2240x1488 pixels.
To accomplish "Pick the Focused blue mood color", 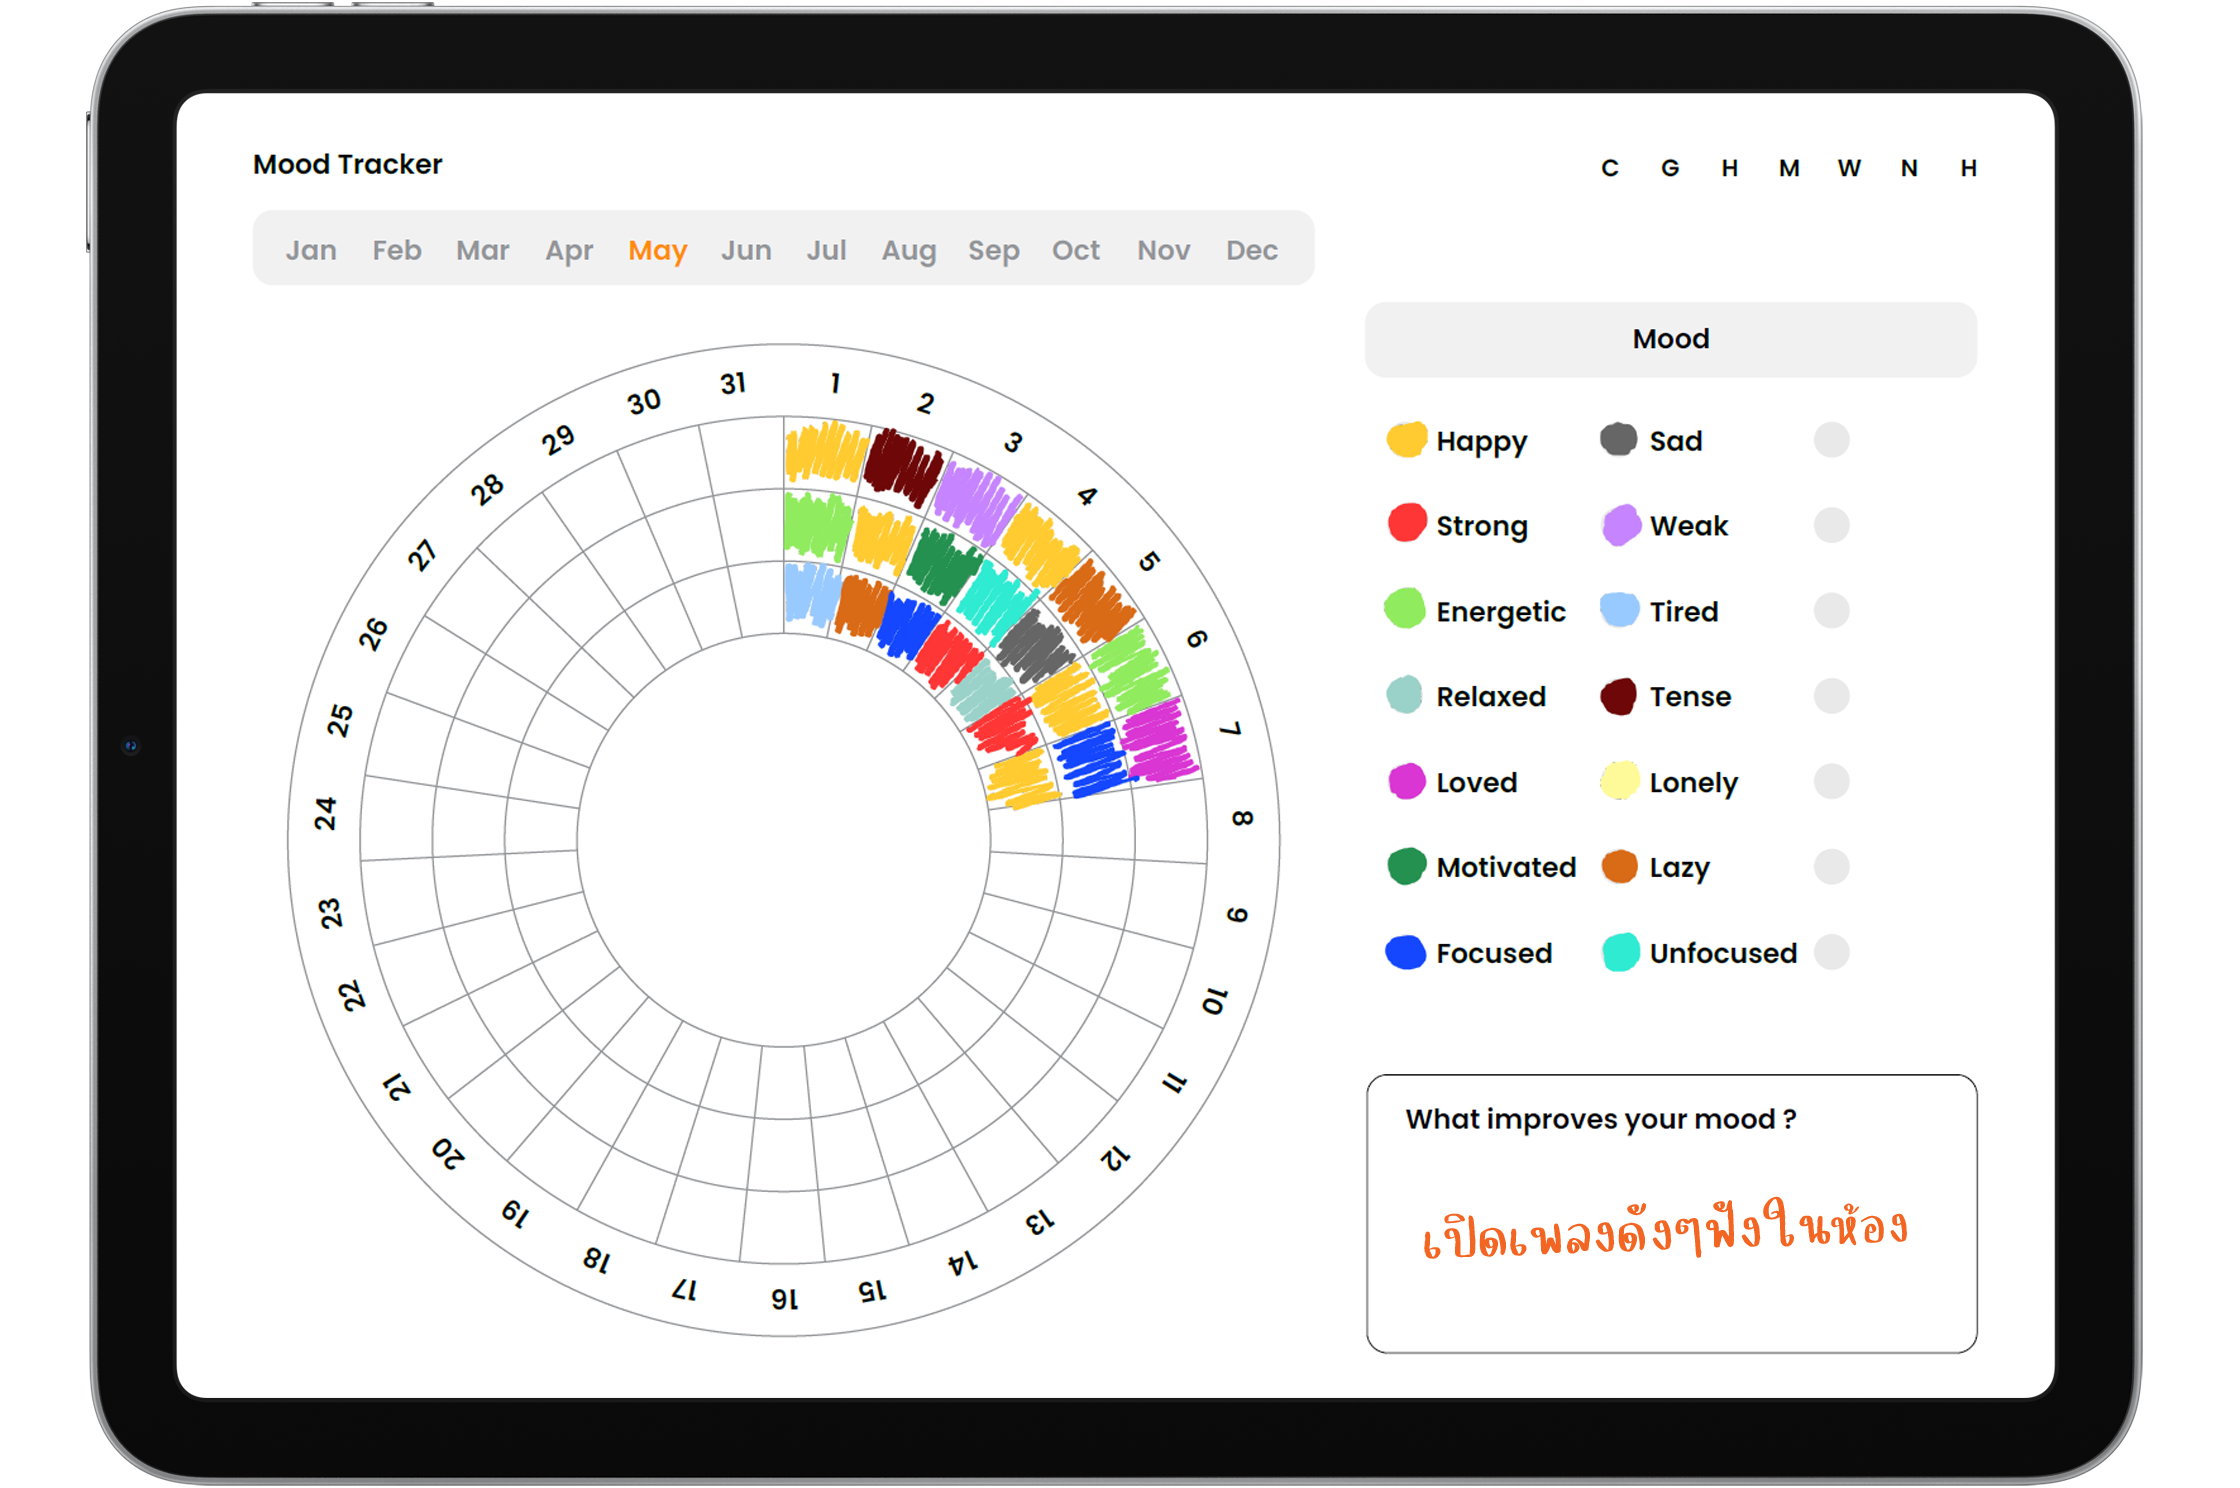I will pos(1406,952).
